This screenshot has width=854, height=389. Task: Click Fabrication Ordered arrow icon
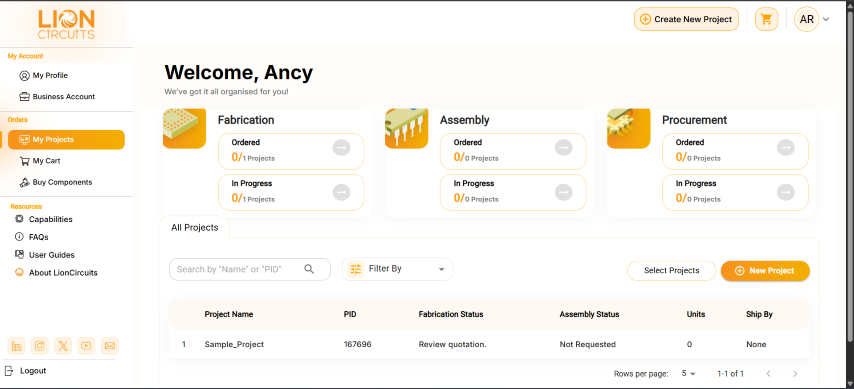[341, 148]
